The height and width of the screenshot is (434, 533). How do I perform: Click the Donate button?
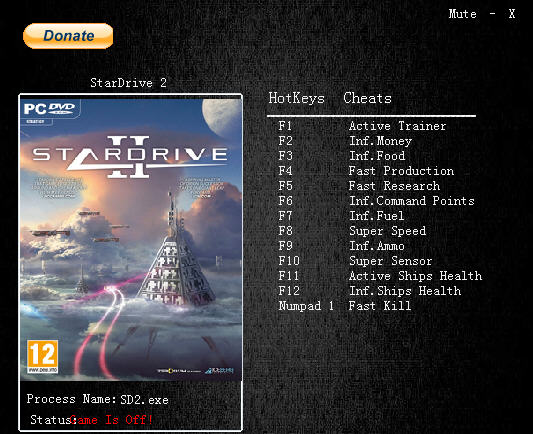[x=68, y=36]
